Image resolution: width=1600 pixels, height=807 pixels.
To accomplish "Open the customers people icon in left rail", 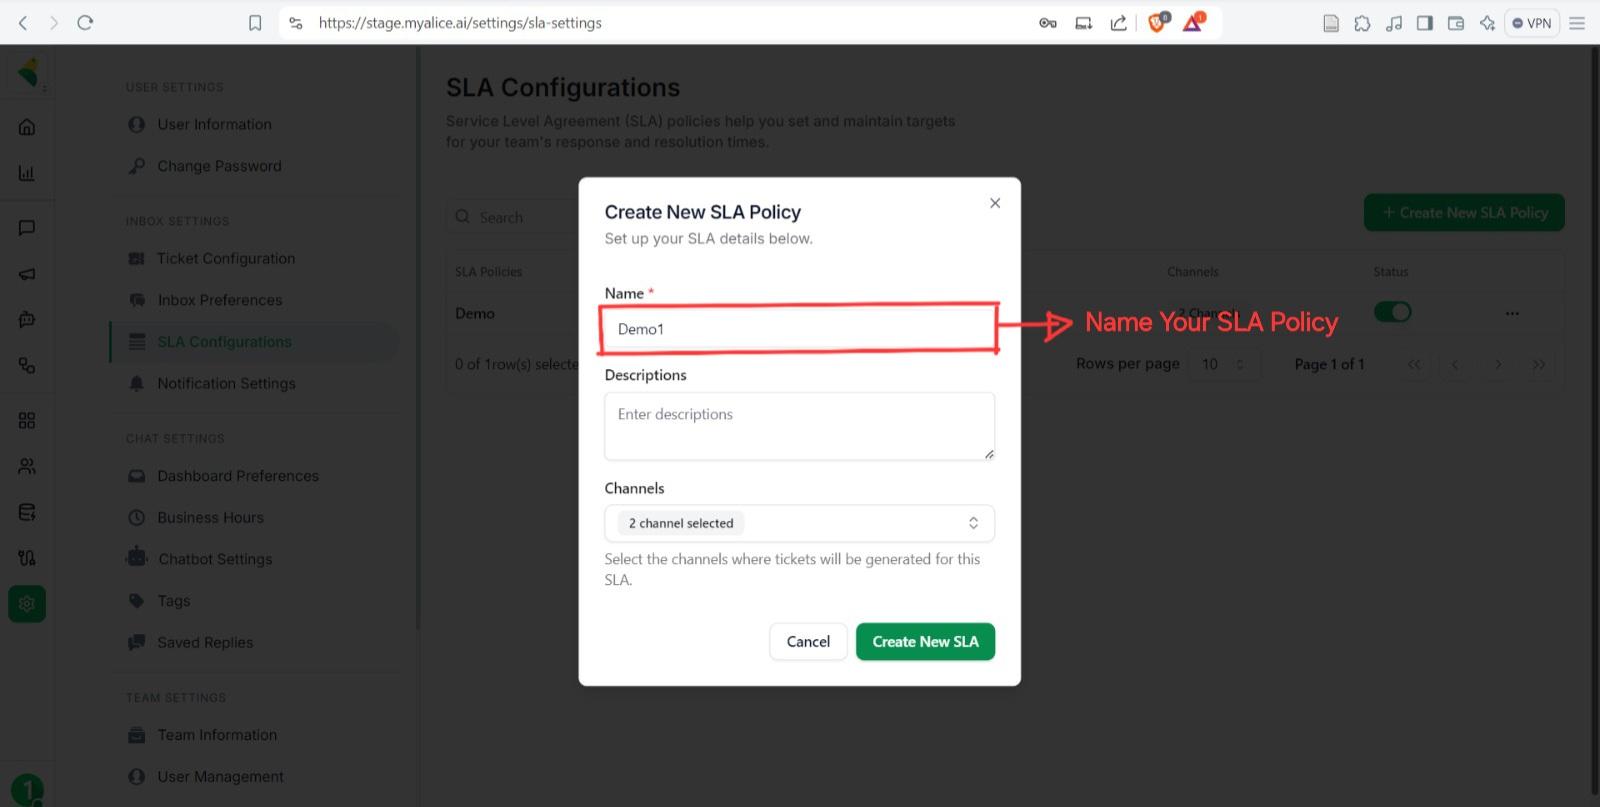I will (x=27, y=466).
